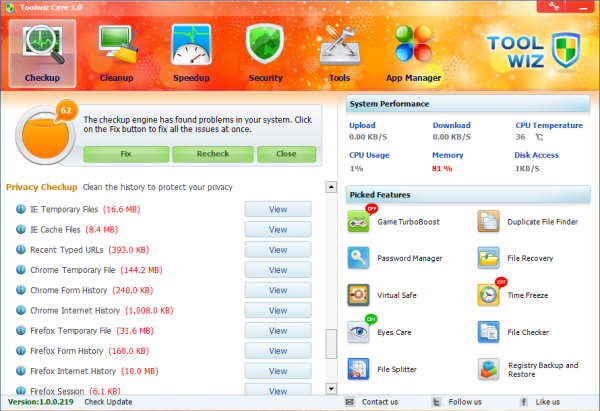Click Like us Facebook link
600x411 pixels.
[548, 402]
